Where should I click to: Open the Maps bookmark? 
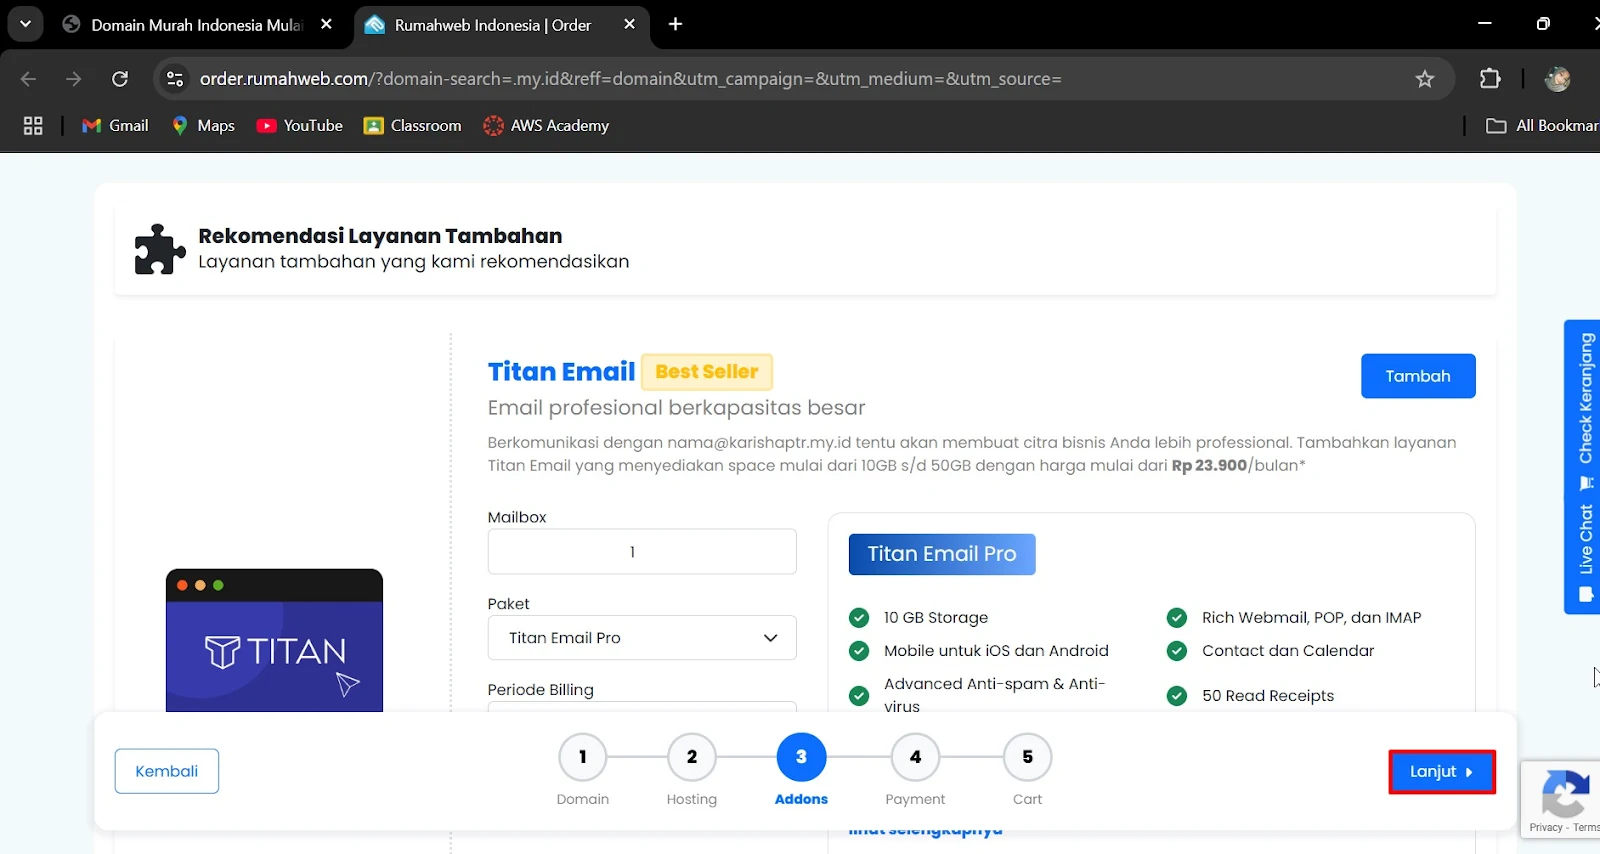click(203, 126)
